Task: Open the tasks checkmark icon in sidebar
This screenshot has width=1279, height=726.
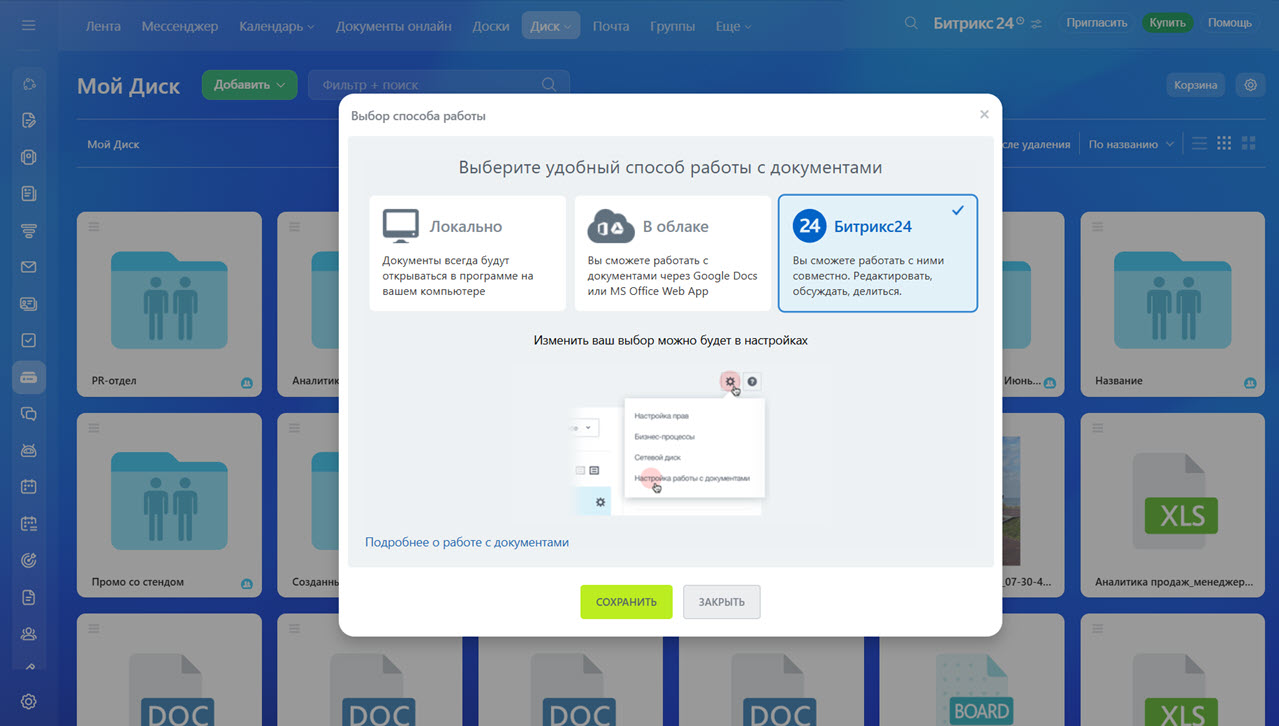Action: pyautogui.click(x=29, y=341)
